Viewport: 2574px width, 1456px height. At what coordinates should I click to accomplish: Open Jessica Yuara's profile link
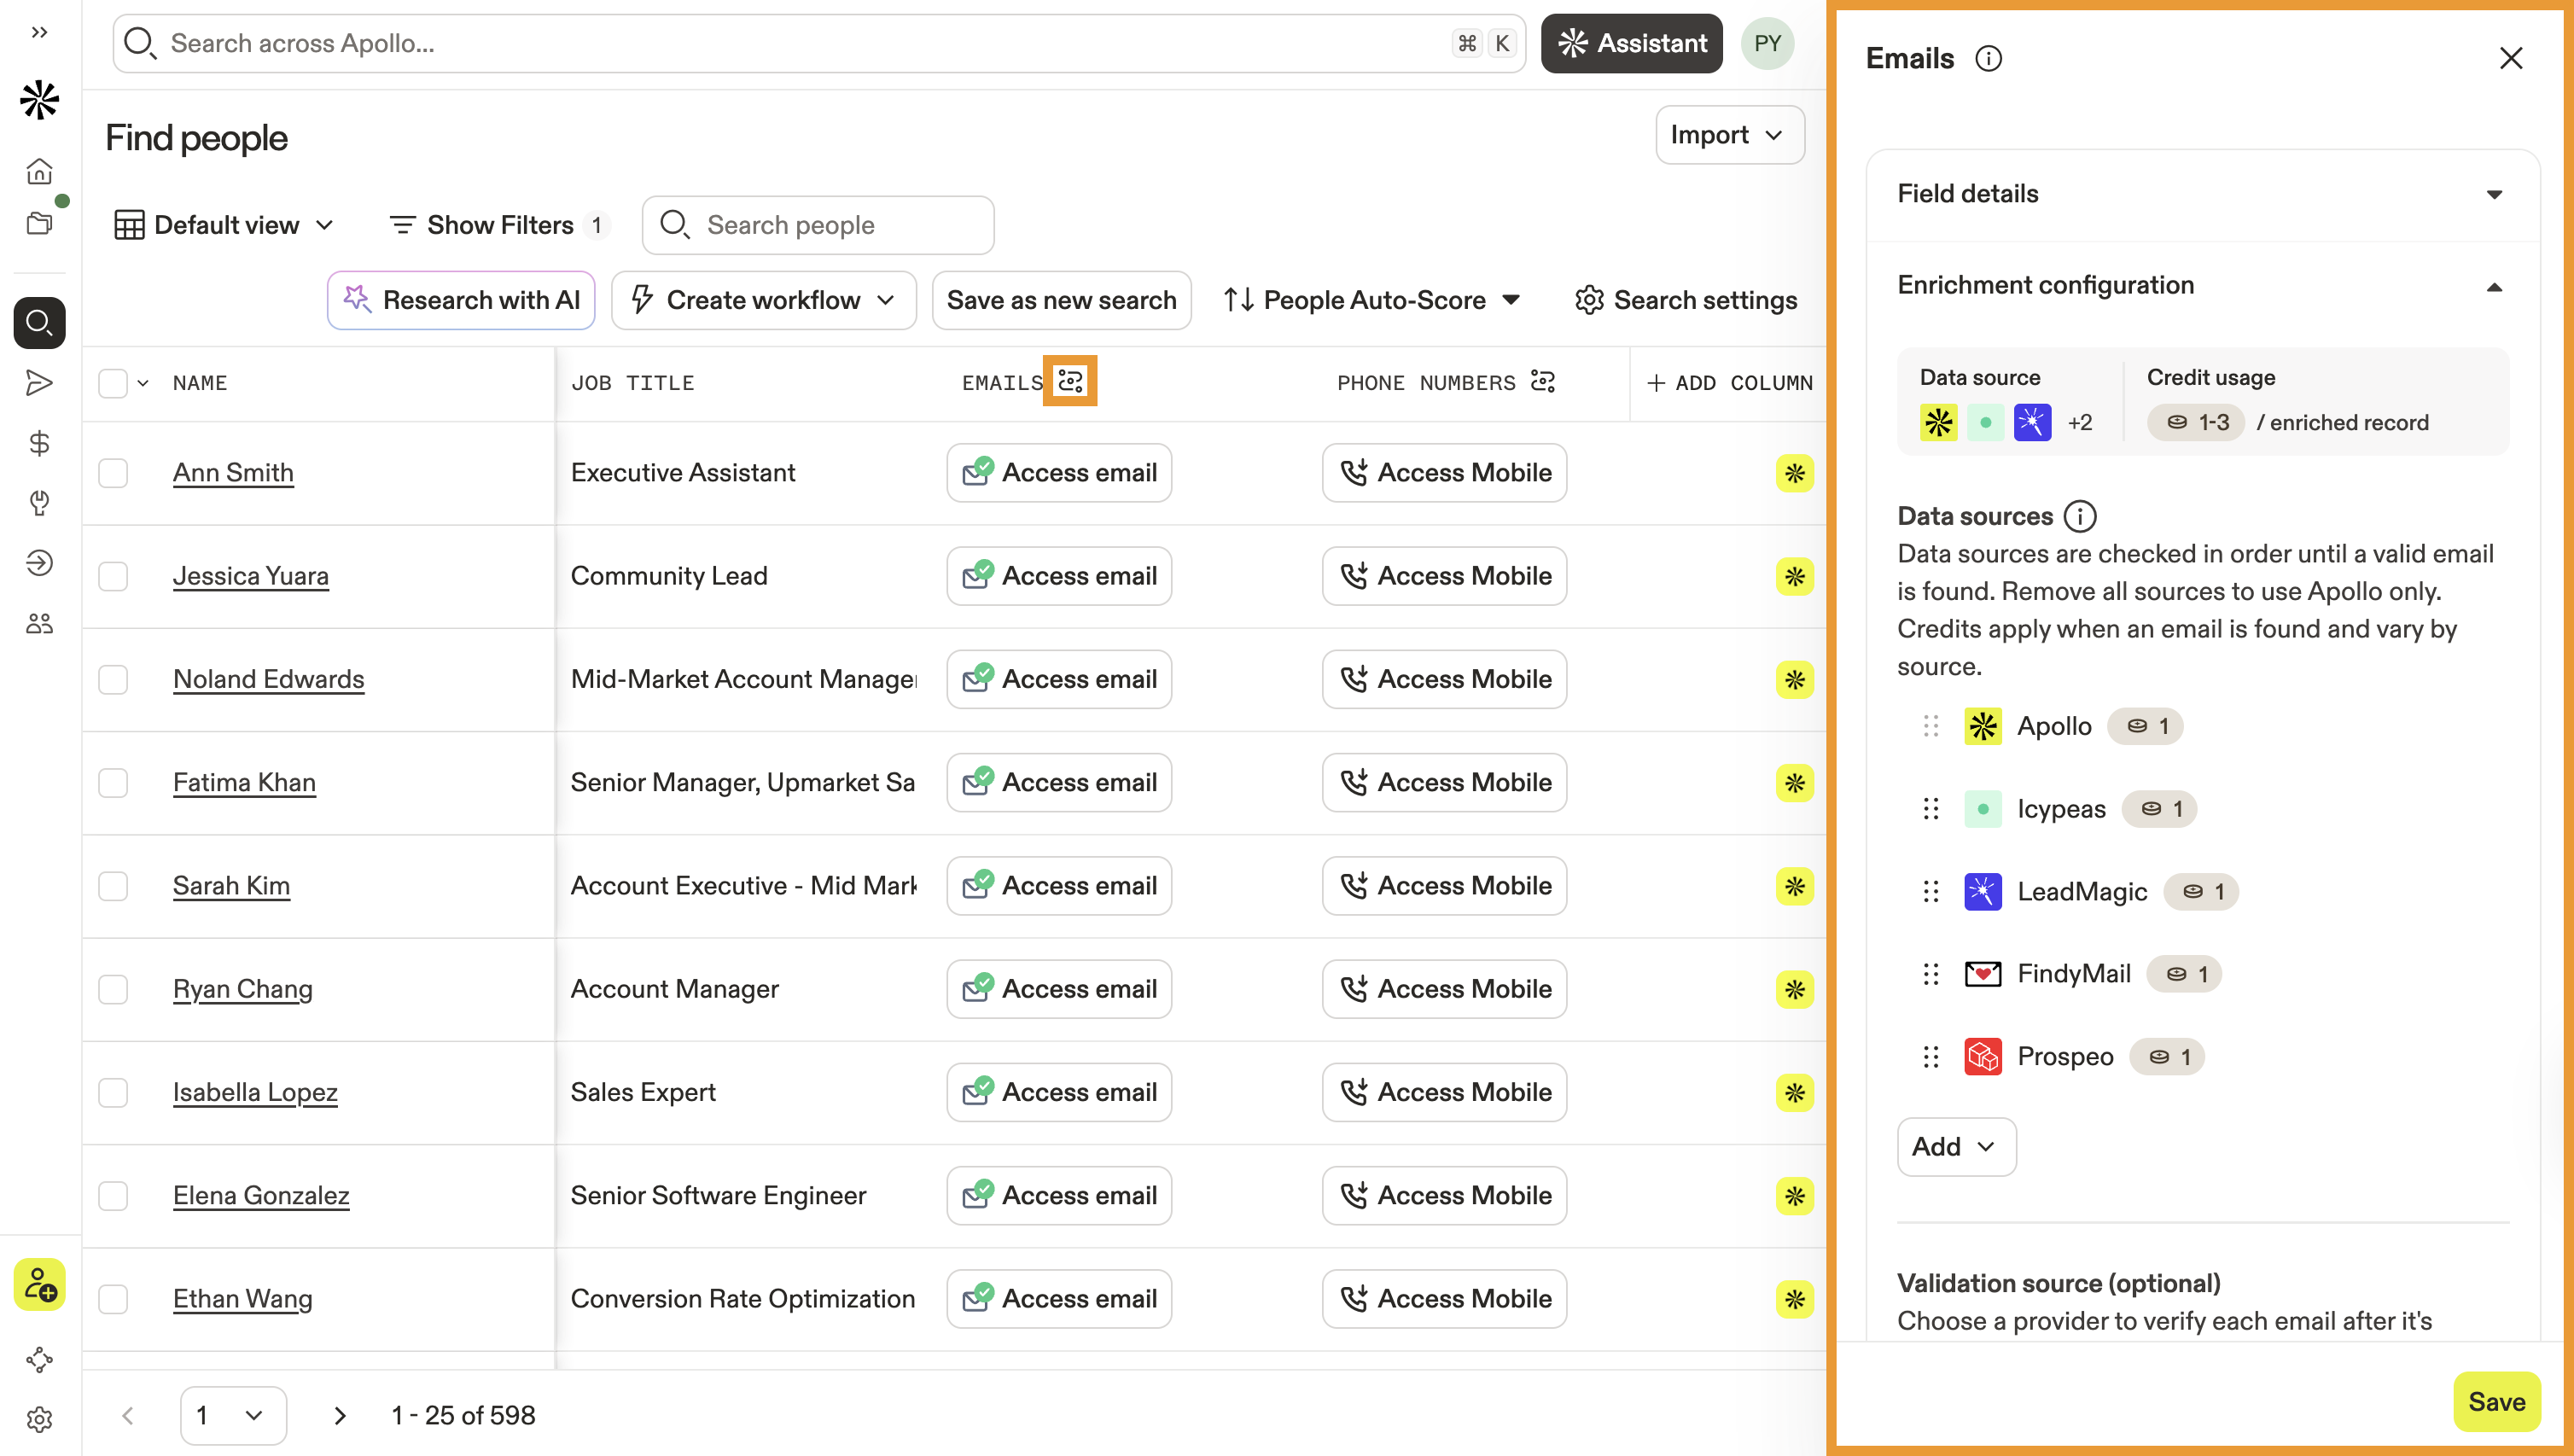click(250, 576)
